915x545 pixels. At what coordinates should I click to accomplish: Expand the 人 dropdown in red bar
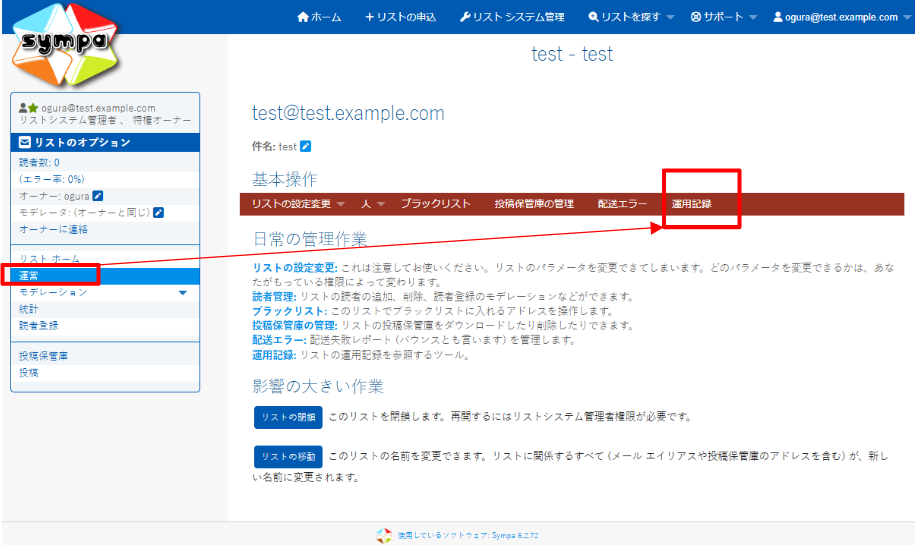pyautogui.click(x=372, y=204)
